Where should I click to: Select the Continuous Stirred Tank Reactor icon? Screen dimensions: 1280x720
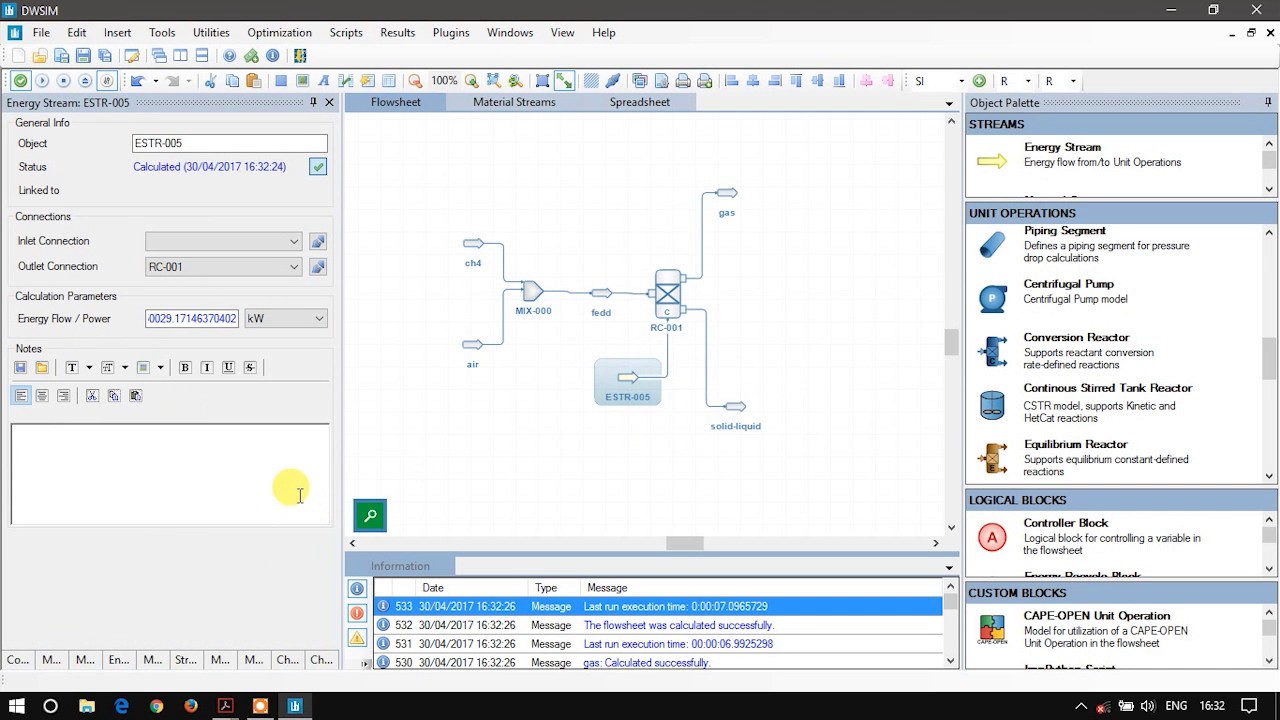tap(992, 404)
